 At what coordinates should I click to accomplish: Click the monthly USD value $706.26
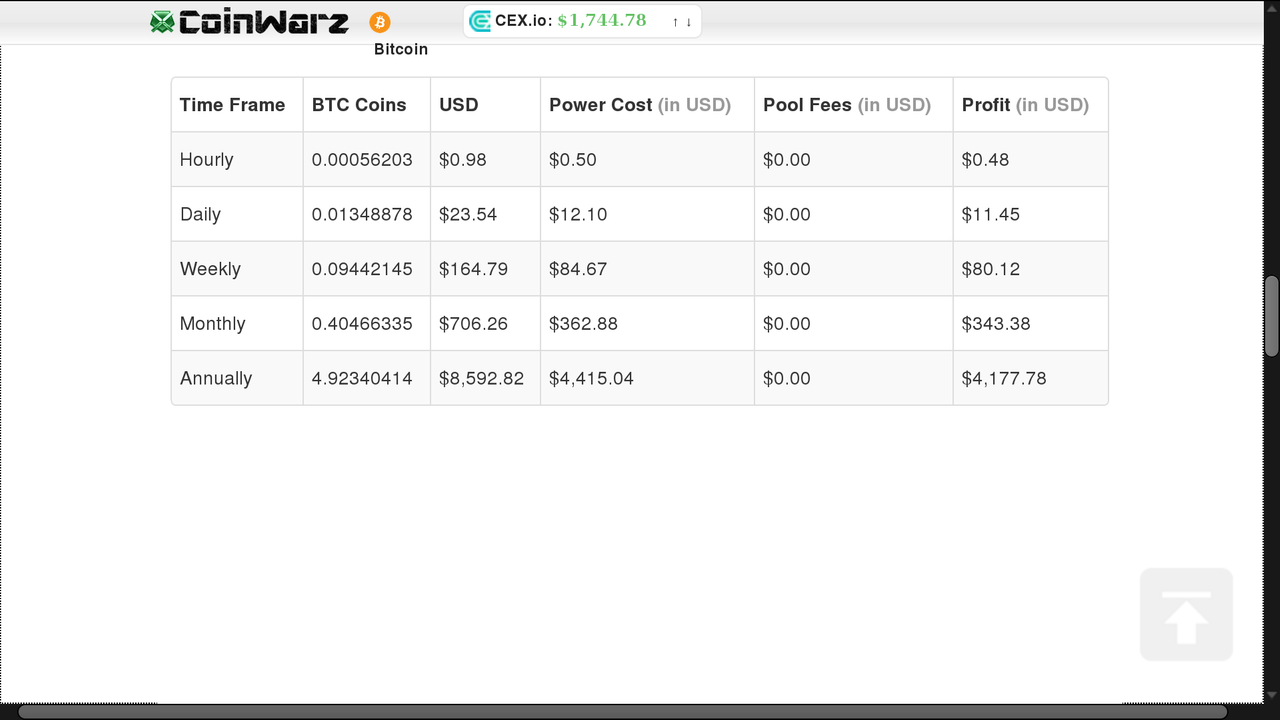tap(474, 324)
